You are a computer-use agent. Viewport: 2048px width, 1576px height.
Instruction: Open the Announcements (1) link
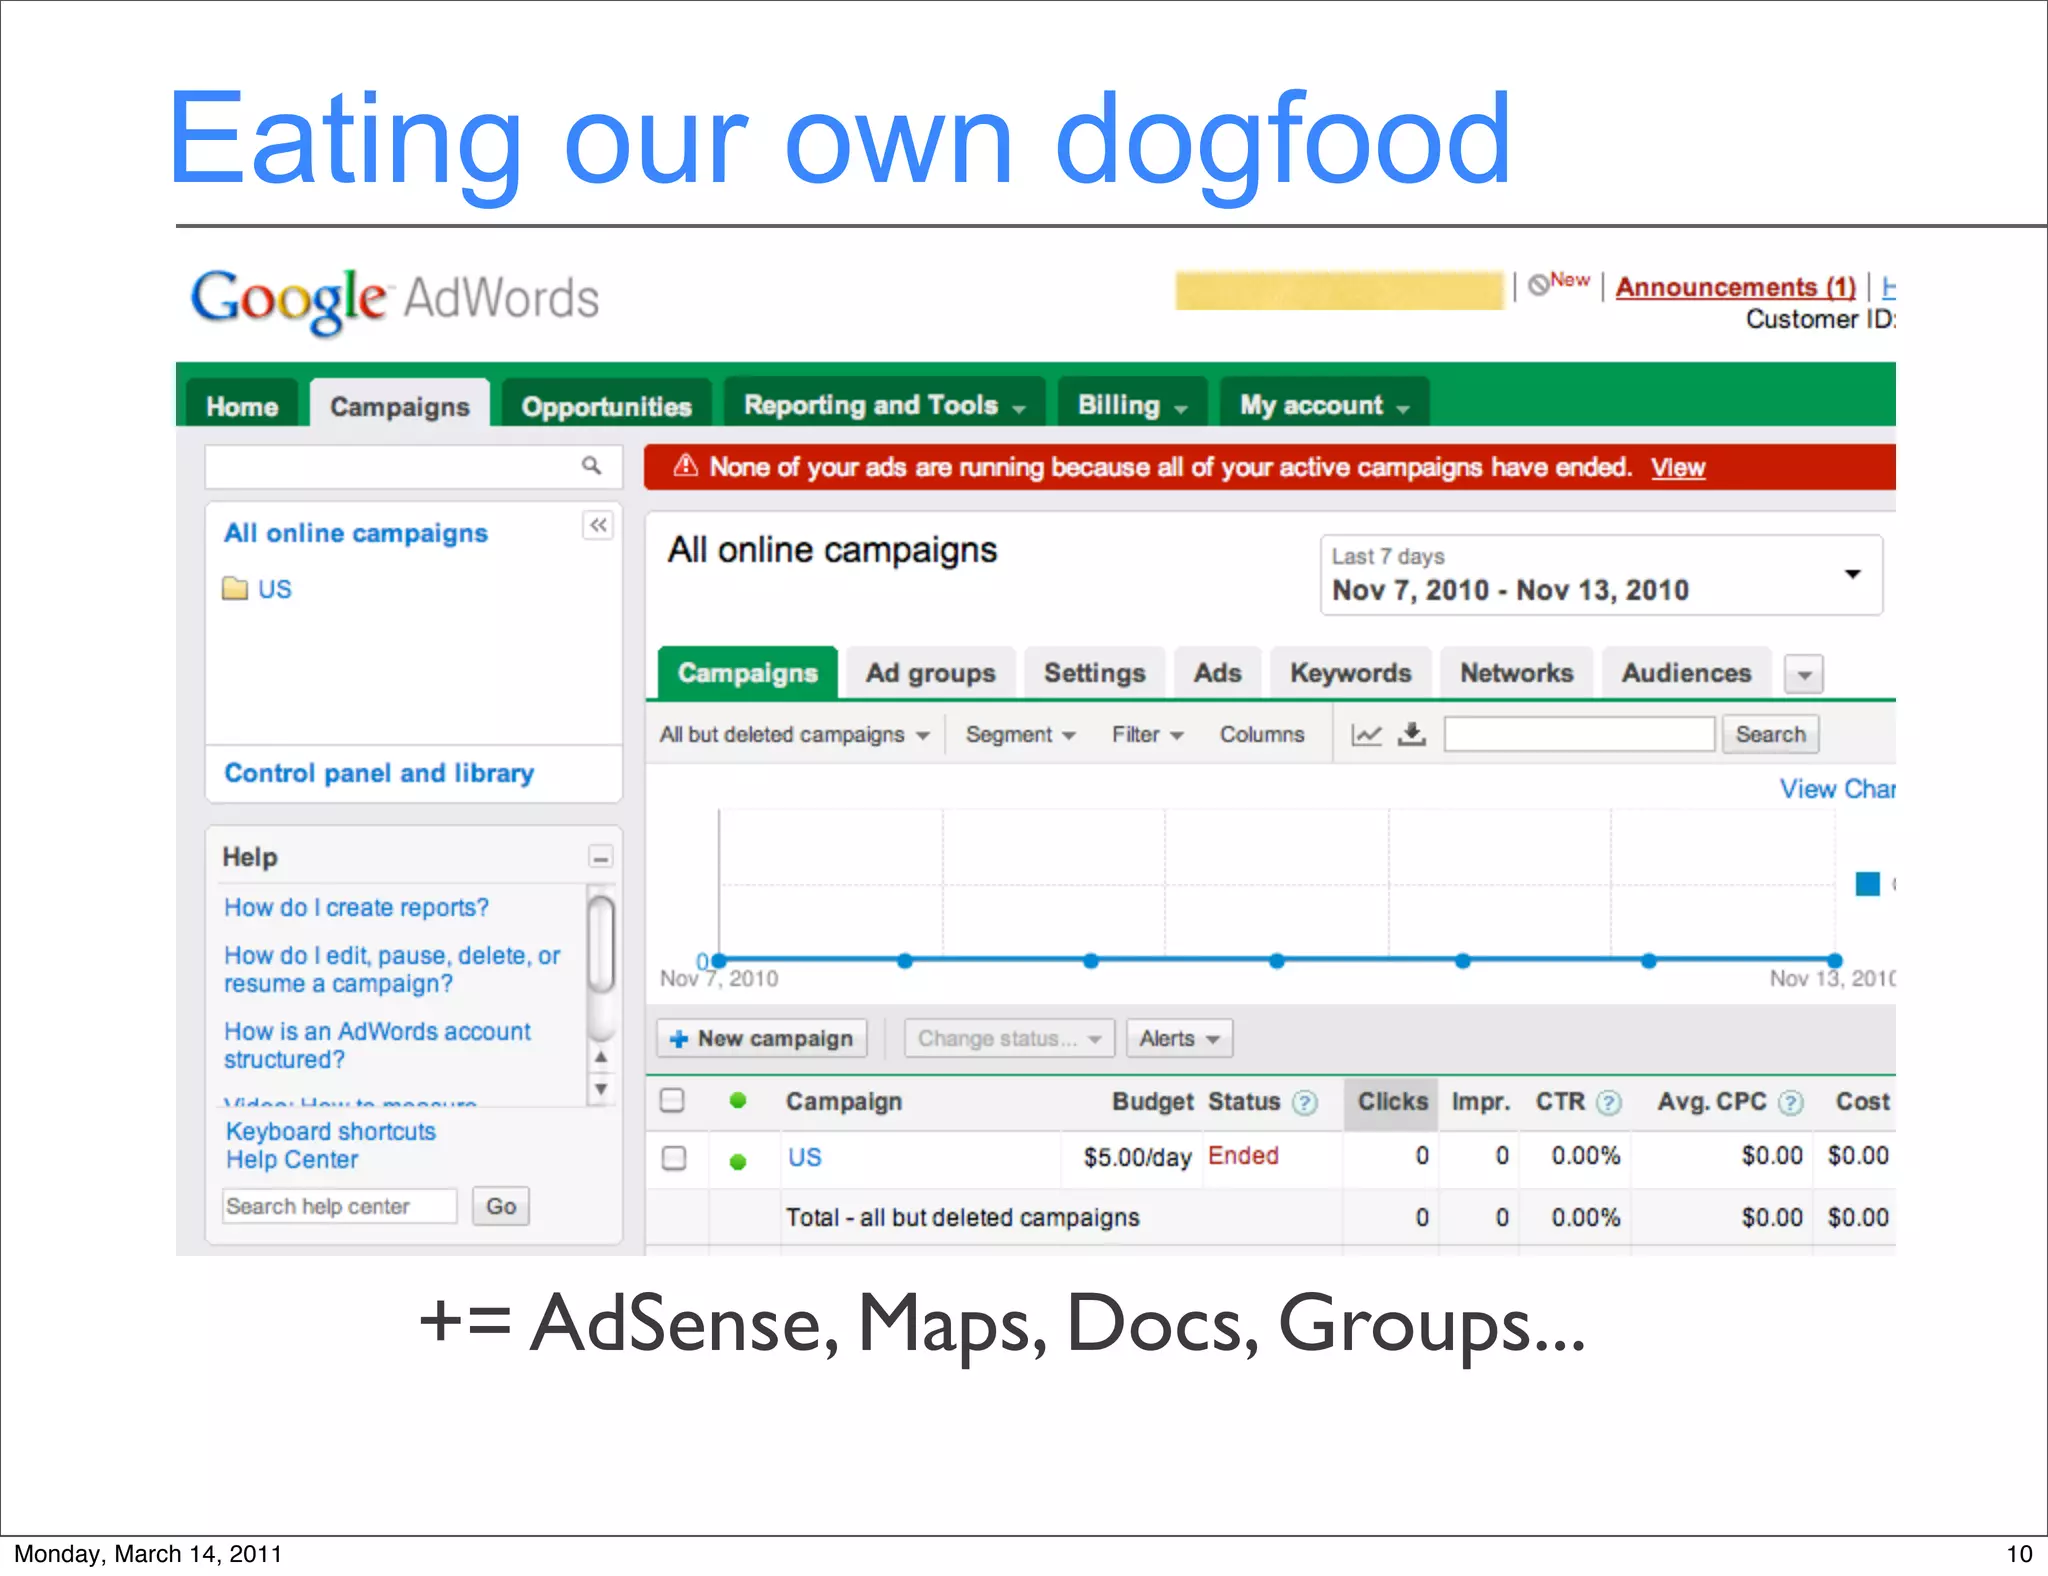point(1735,286)
